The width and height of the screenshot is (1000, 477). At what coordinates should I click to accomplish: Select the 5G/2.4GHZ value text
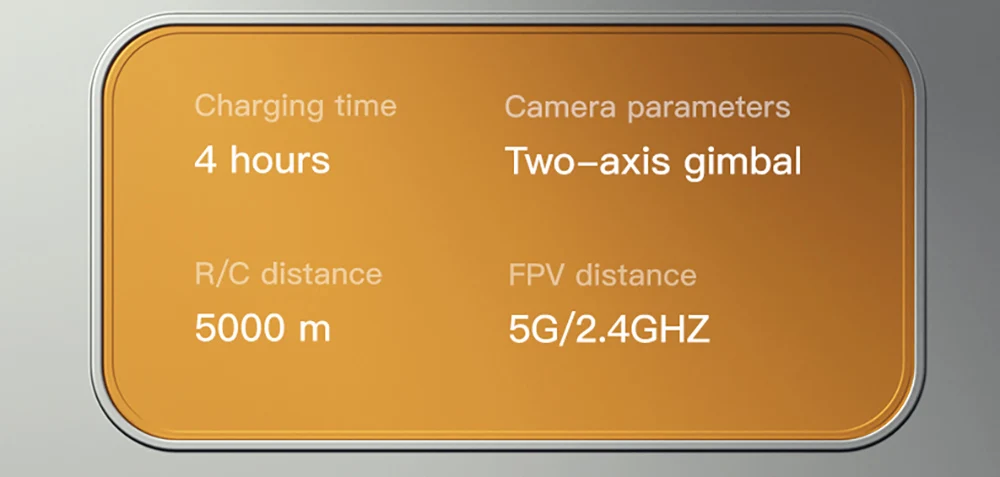click(609, 330)
